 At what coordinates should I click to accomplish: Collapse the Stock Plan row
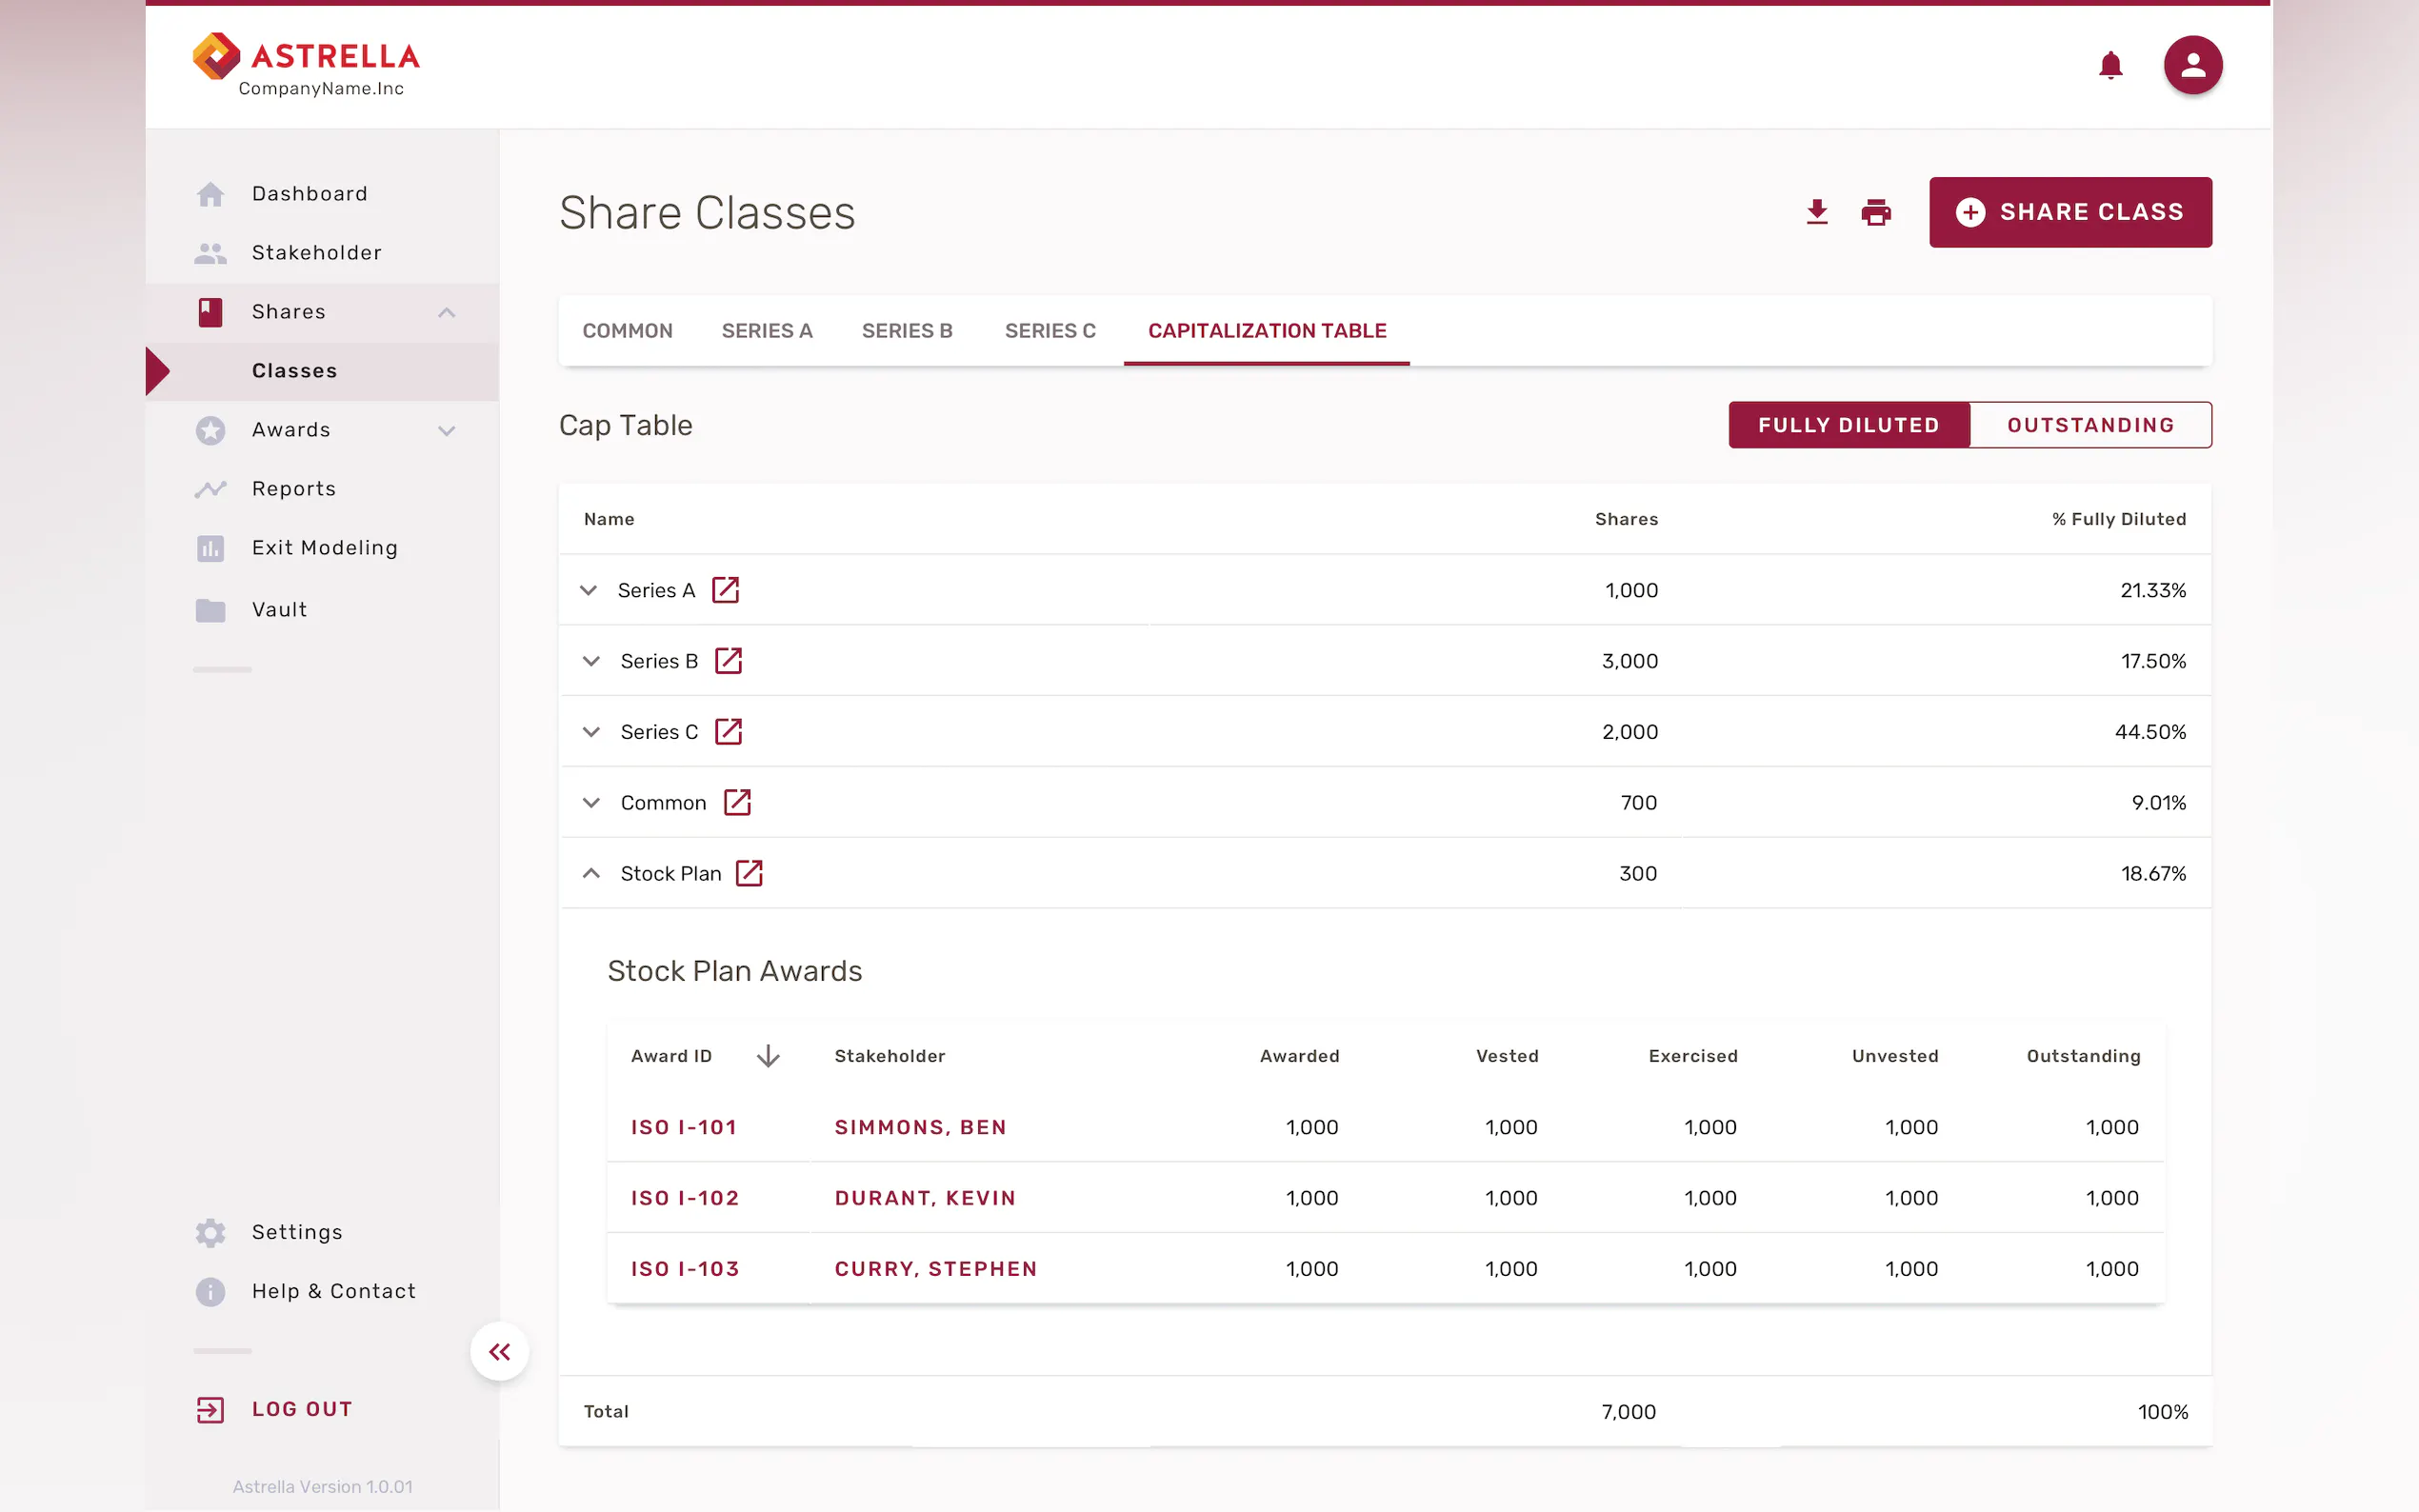pyautogui.click(x=591, y=873)
